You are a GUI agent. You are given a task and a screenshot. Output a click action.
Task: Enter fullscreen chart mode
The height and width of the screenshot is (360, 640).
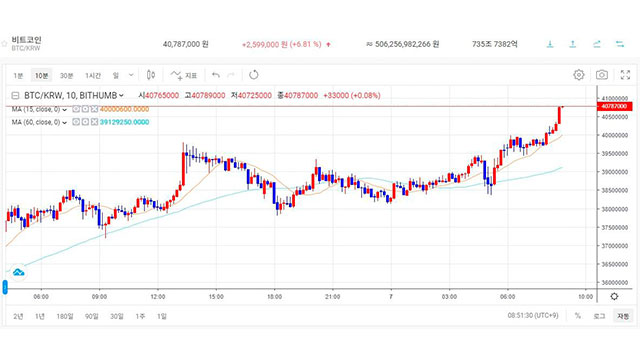[x=625, y=75]
